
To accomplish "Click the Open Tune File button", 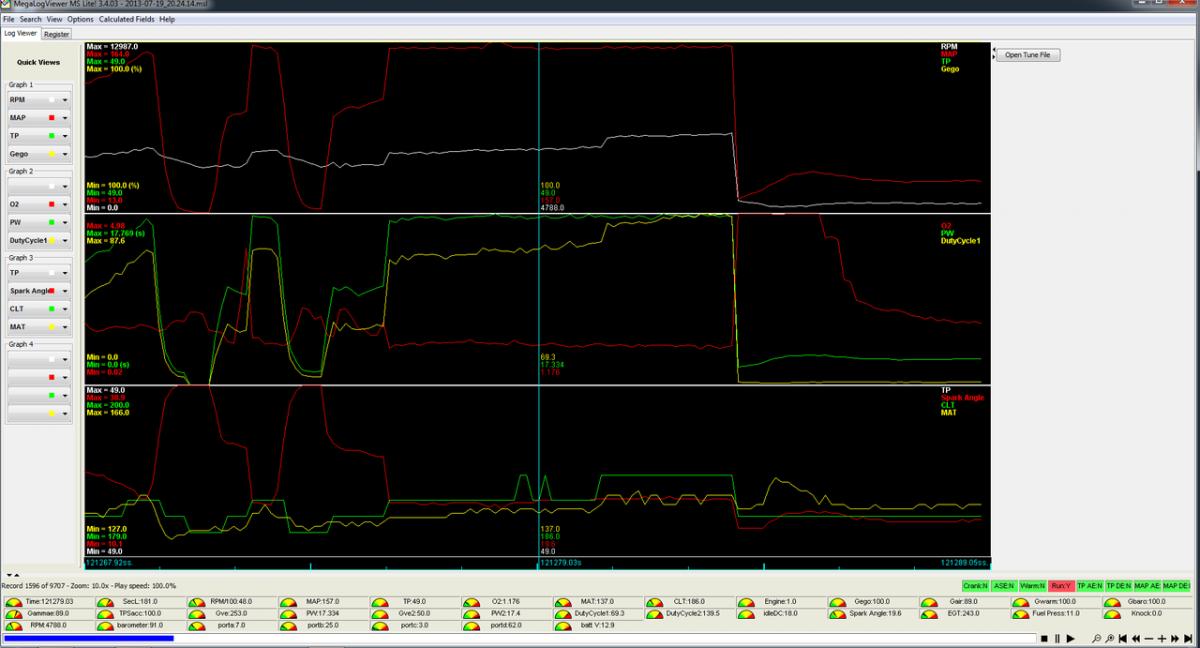I will pos(1027,55).
